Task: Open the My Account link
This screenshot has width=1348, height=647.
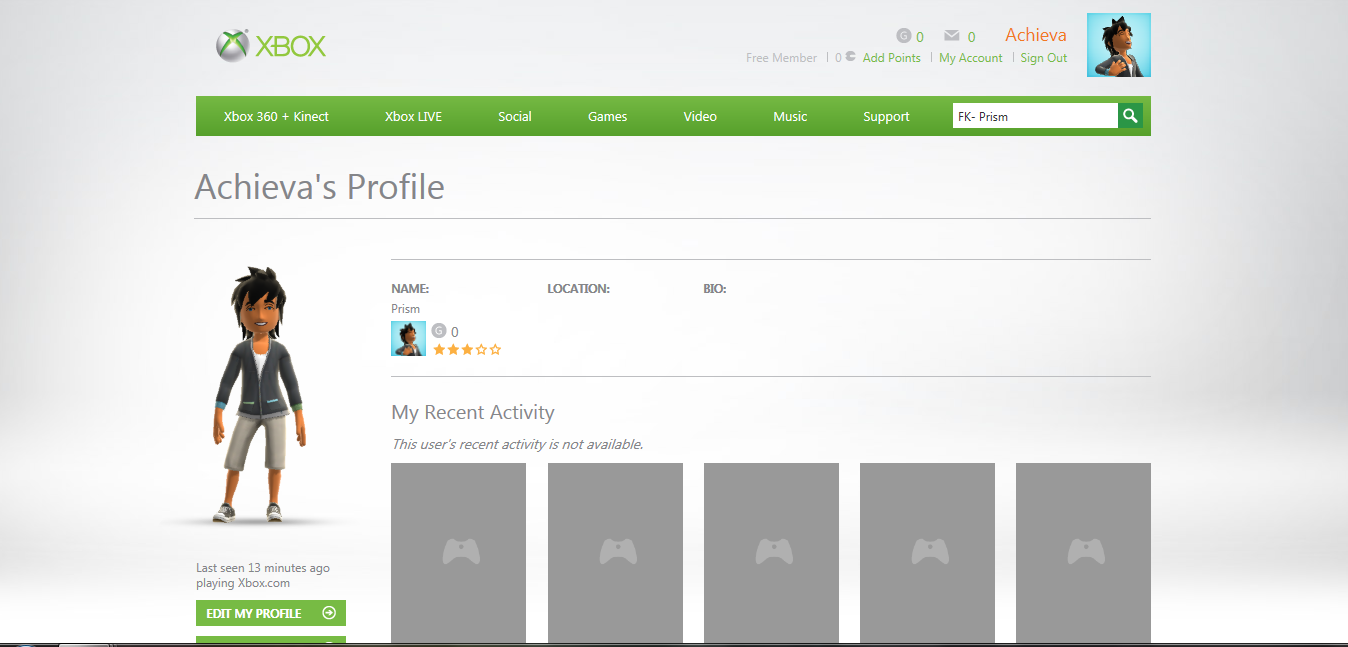Action: point(970,58)
